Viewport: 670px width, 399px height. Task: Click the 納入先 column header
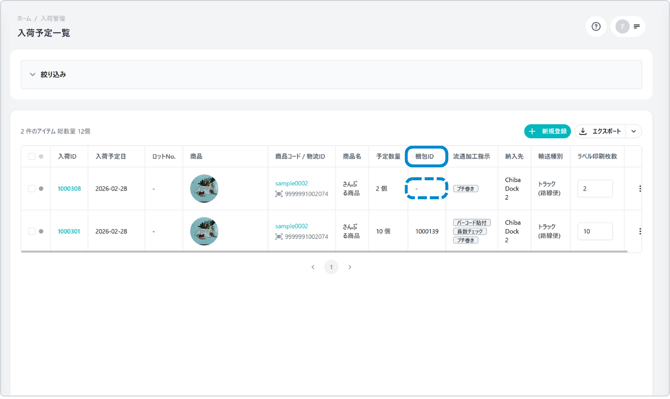point(514,156)
